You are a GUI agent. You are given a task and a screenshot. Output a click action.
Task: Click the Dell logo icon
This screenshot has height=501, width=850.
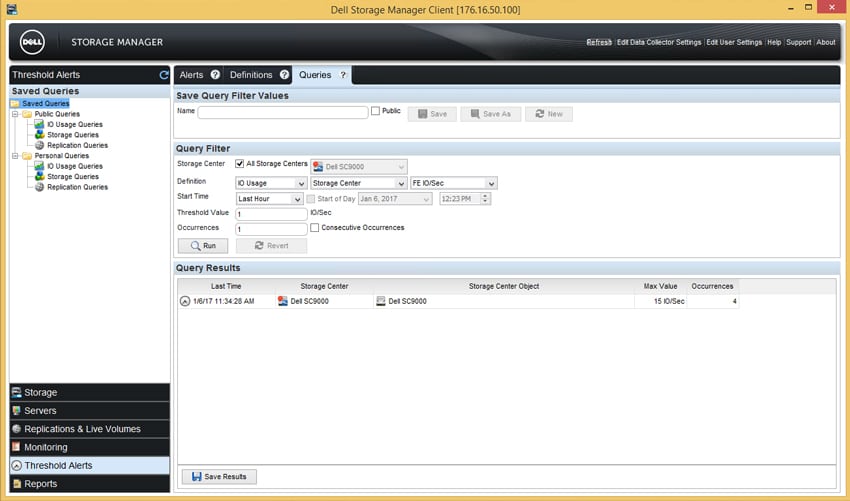pos(33,42)
